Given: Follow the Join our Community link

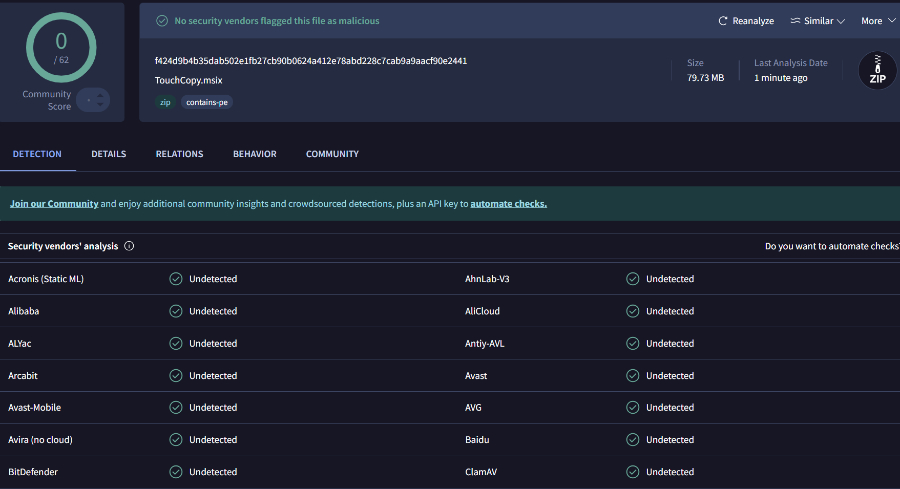Looking at the screenshot, I should (x=54, y=204).
